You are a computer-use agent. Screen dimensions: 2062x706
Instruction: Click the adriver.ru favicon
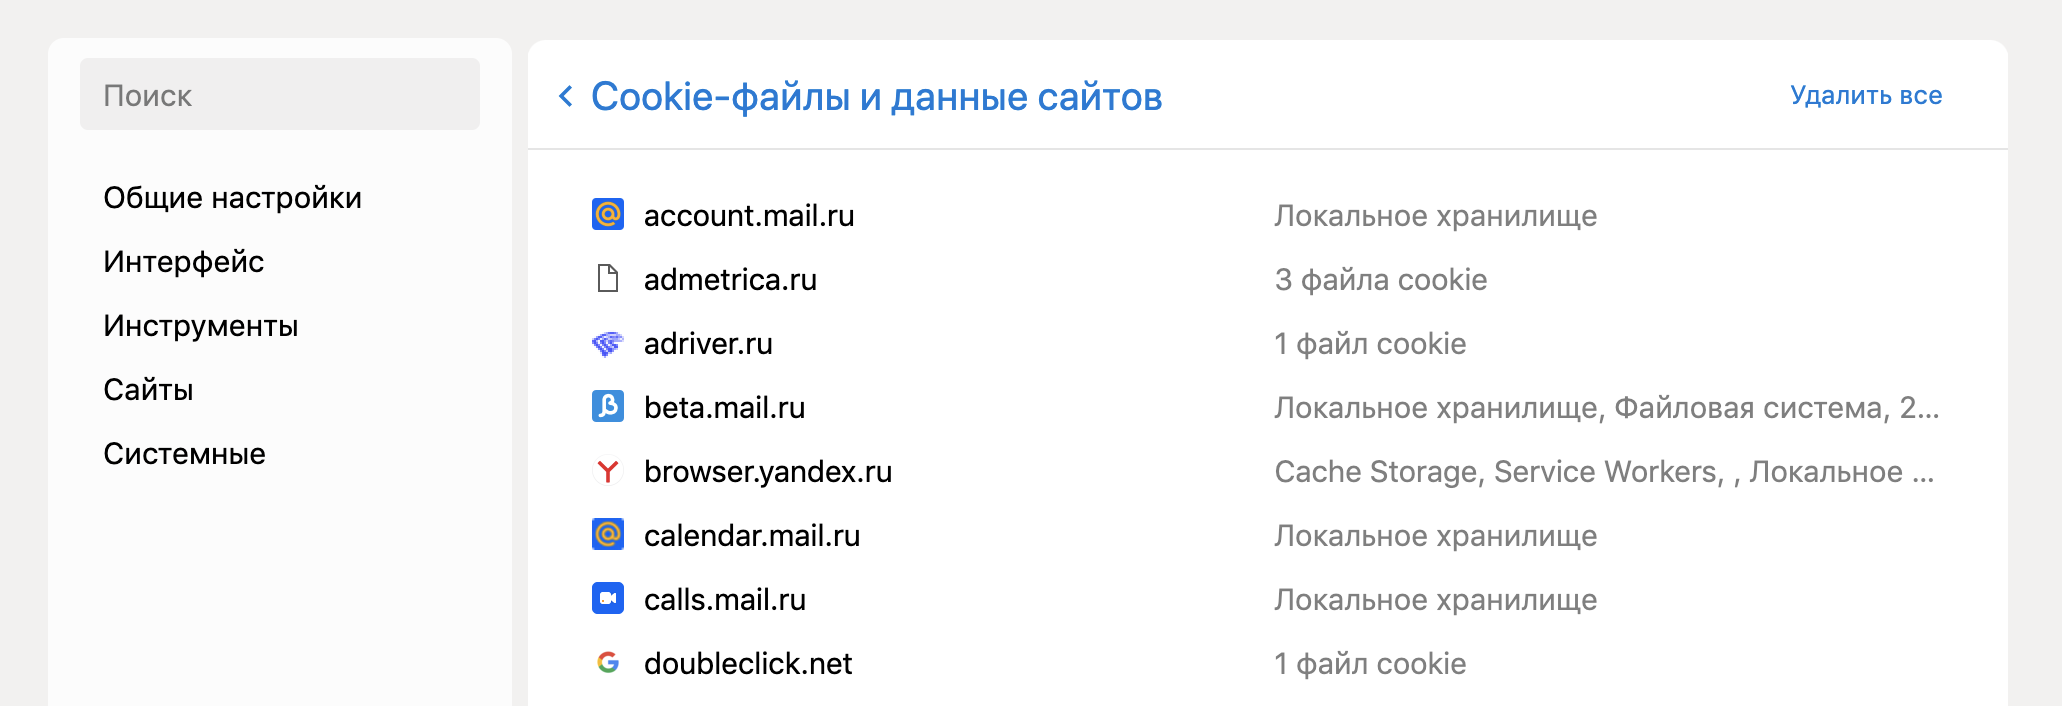click(x=608, y=344)
